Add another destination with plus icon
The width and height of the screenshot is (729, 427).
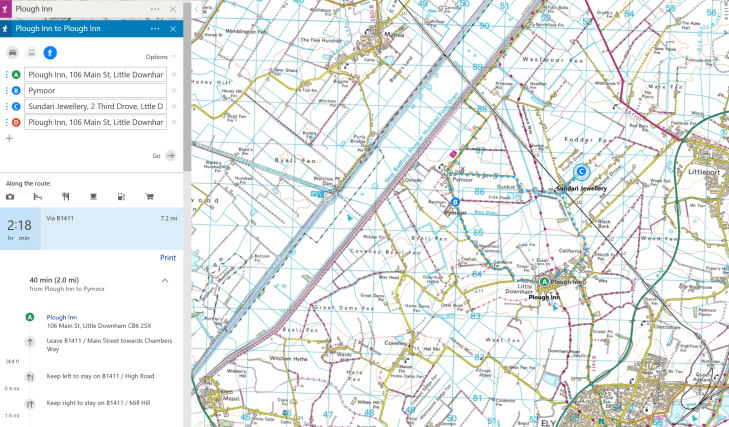[9, 138]
